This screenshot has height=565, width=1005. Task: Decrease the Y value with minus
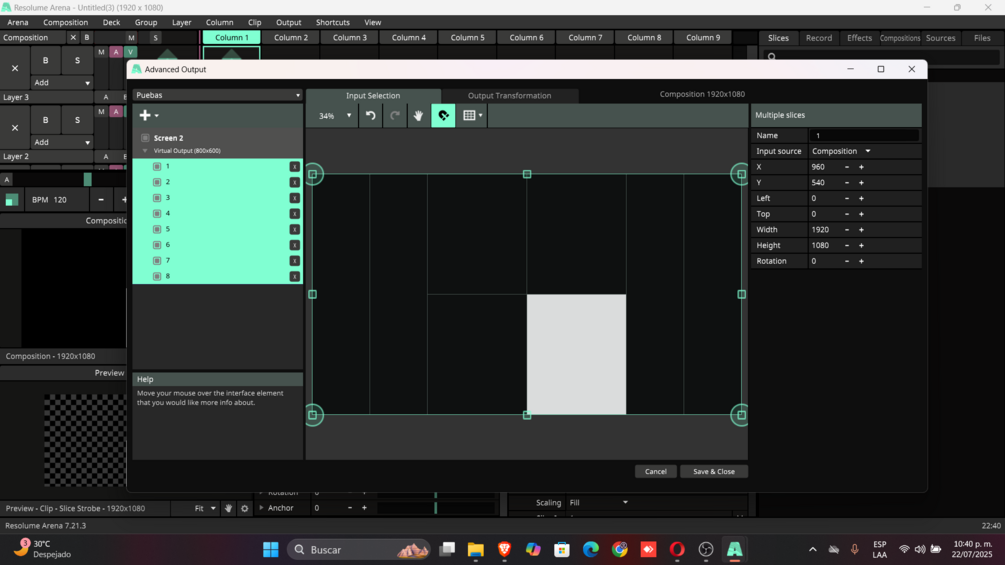coord(847,183)
